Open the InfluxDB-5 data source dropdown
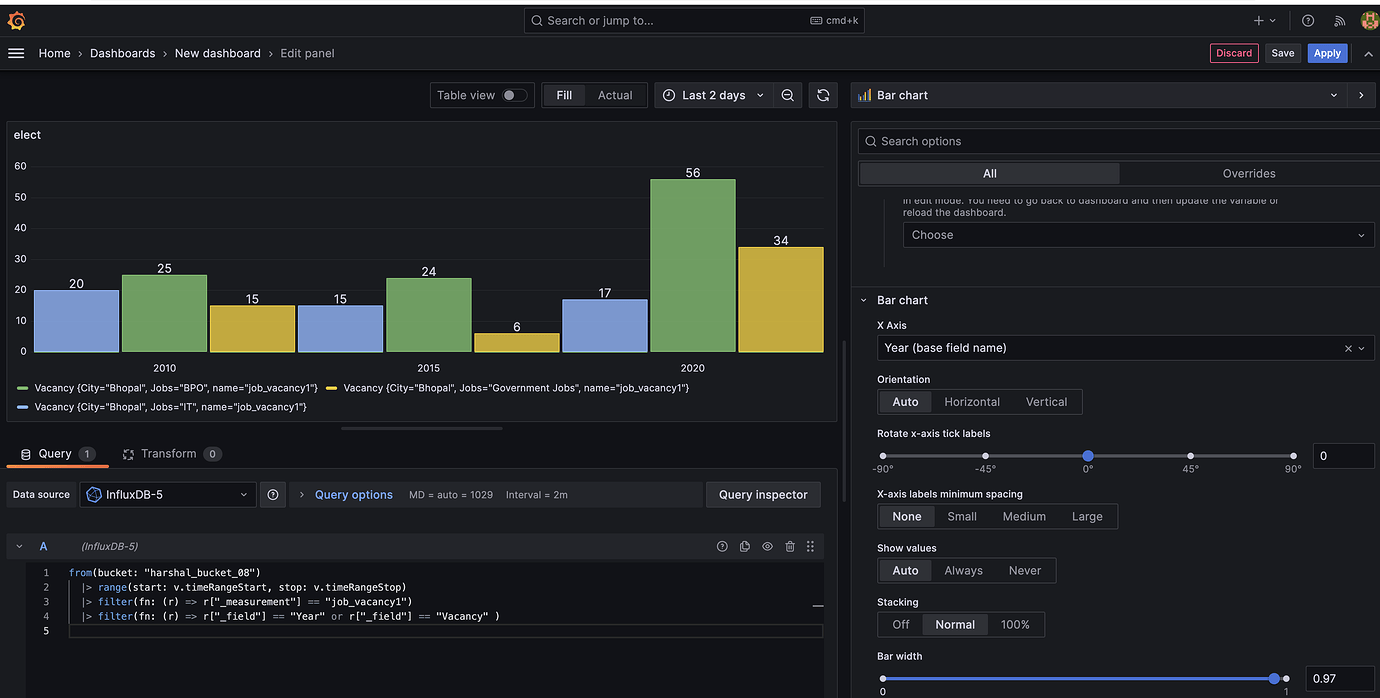Viewport: 1380px width, 698px height. 167,494
